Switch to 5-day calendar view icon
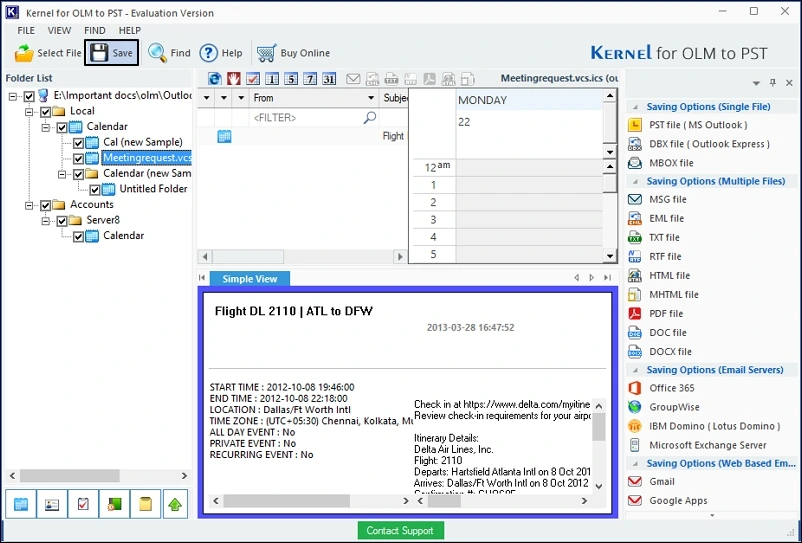802x543 pixels. [291, 79]
